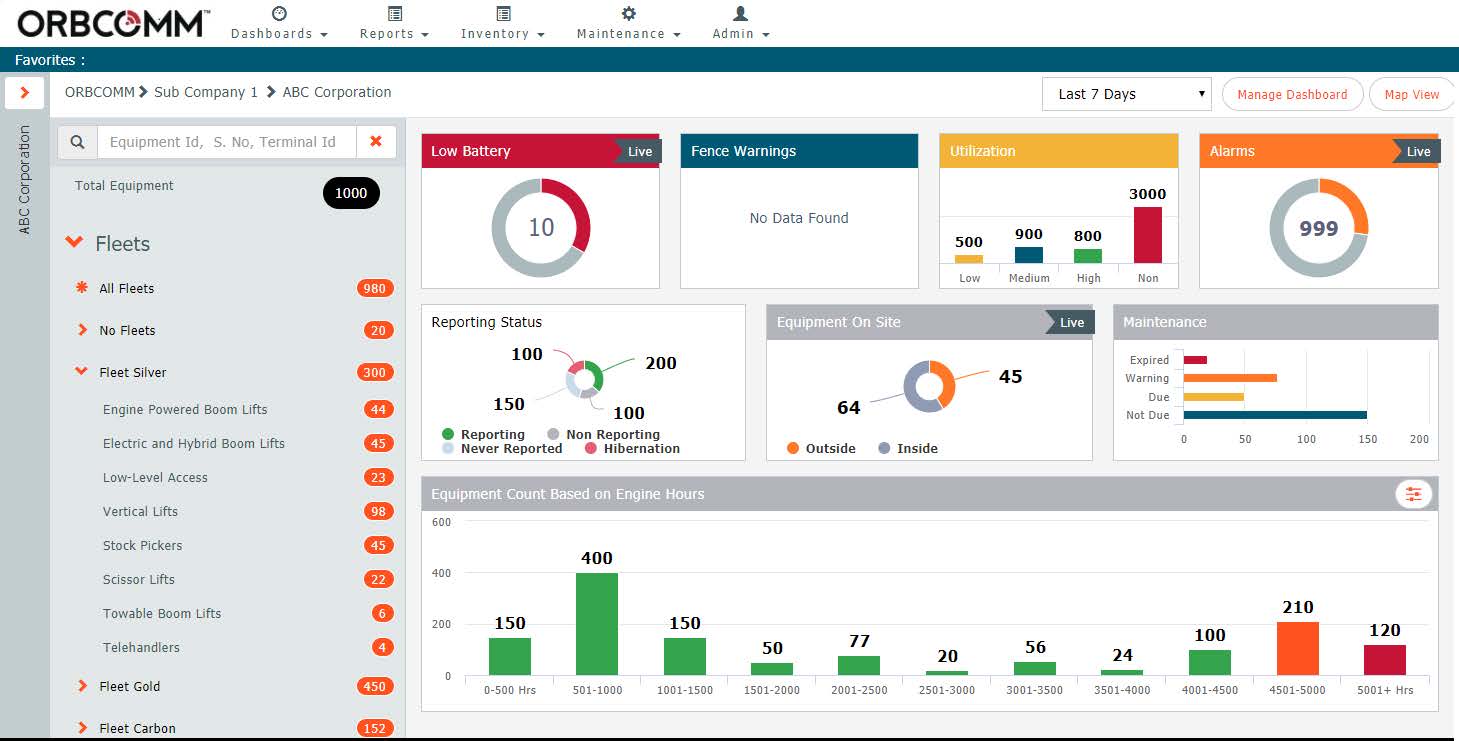1459x741 pixels.
Task: Click the search magnifier icon
Action: click(77, 142)
